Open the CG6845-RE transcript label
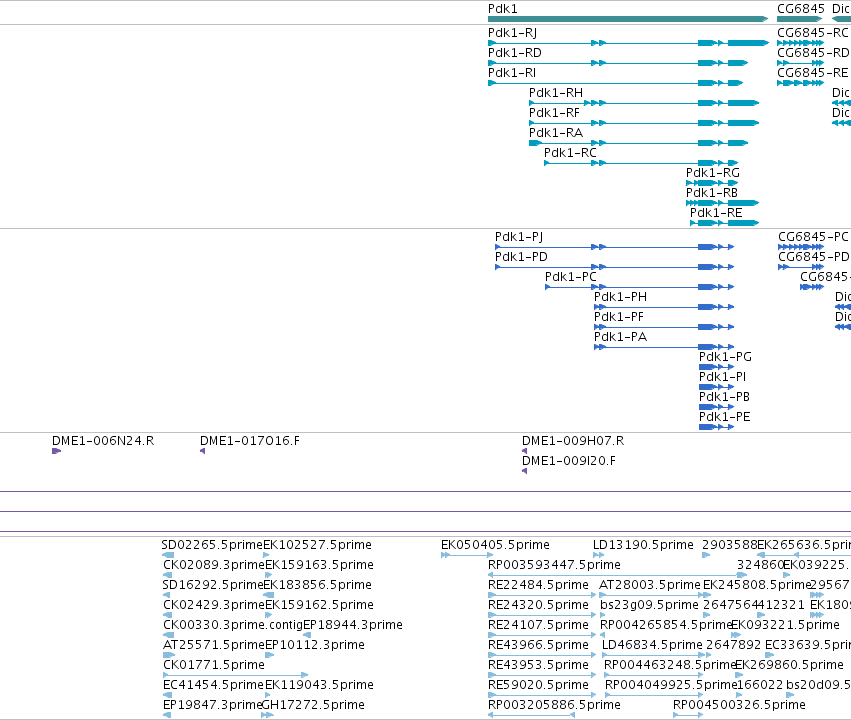Viewport: 851px width, 720px height. [812, 73]
